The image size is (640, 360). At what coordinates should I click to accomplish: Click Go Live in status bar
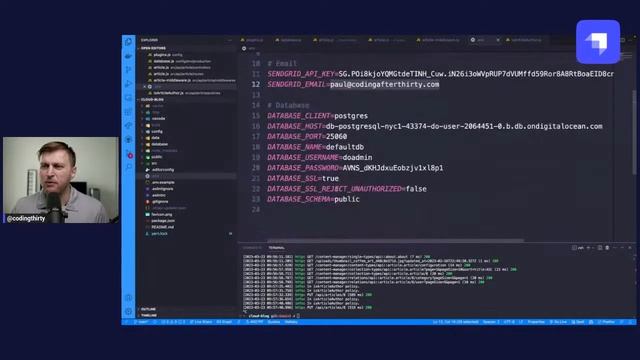click(558, 322)
